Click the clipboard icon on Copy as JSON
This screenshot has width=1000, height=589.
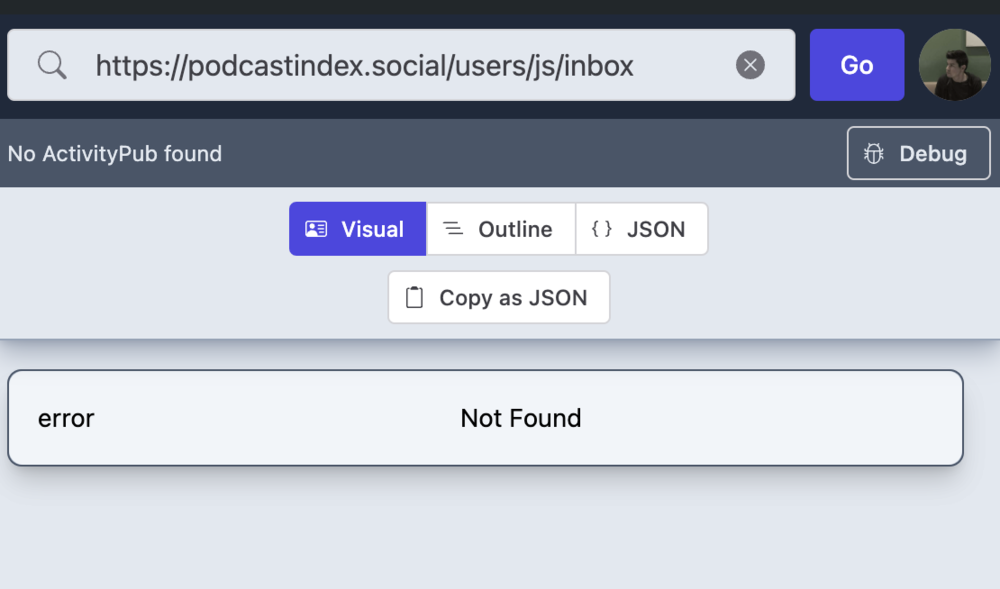click(x=414, y=298)
